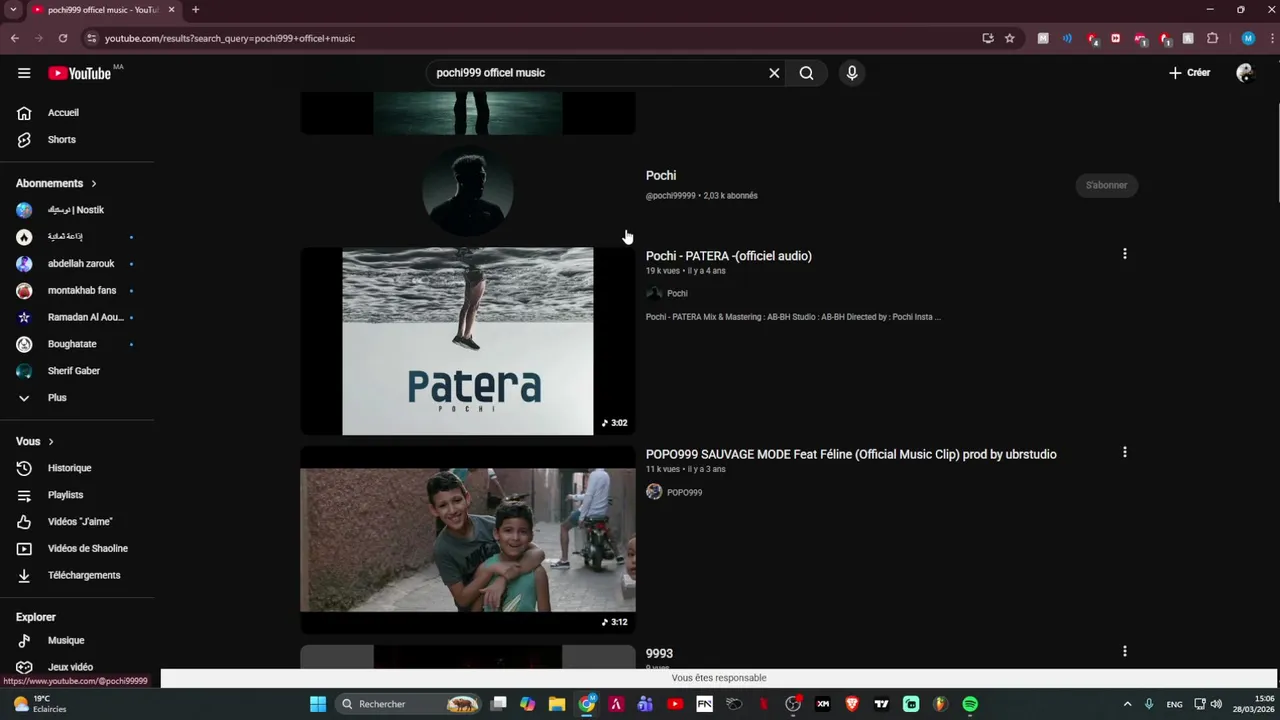Open Pochi - PATERA video title
1280x720 pixels.
coord(729,256)
